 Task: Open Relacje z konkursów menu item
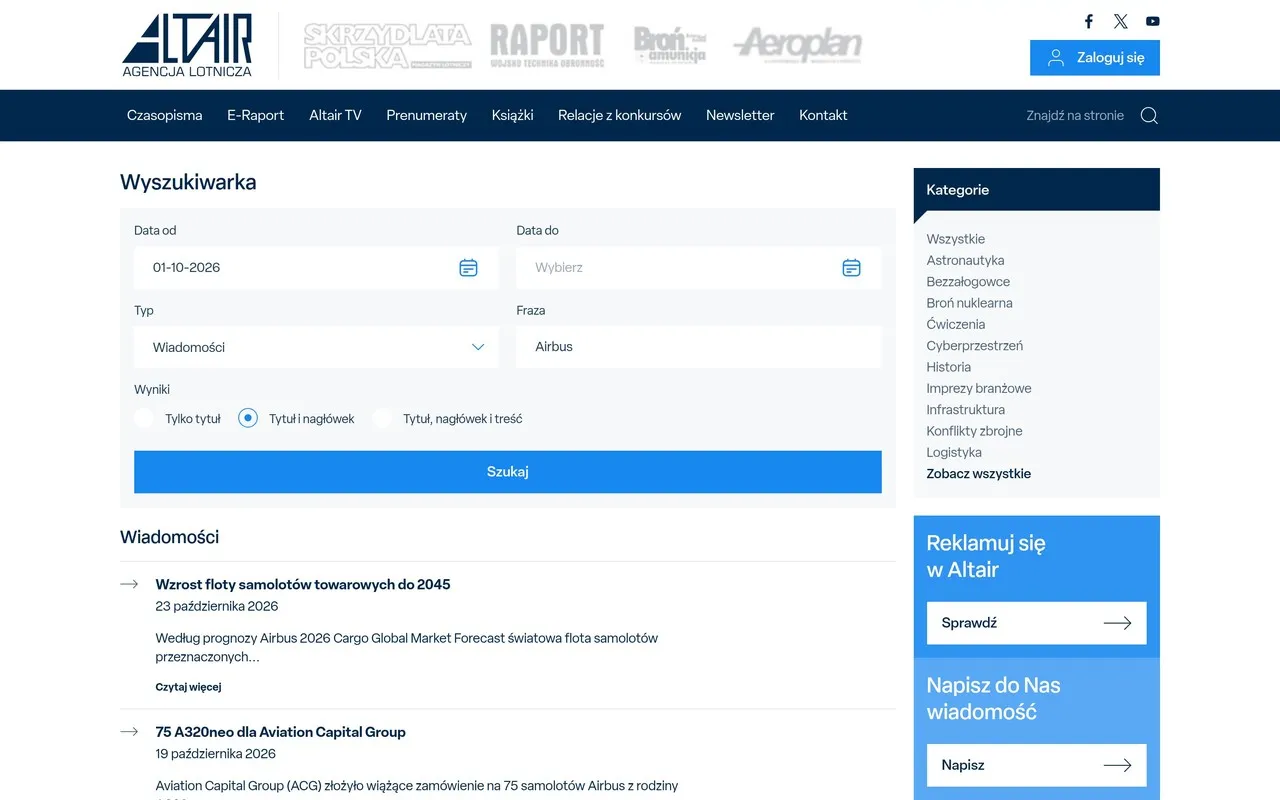tap(620, 115)
